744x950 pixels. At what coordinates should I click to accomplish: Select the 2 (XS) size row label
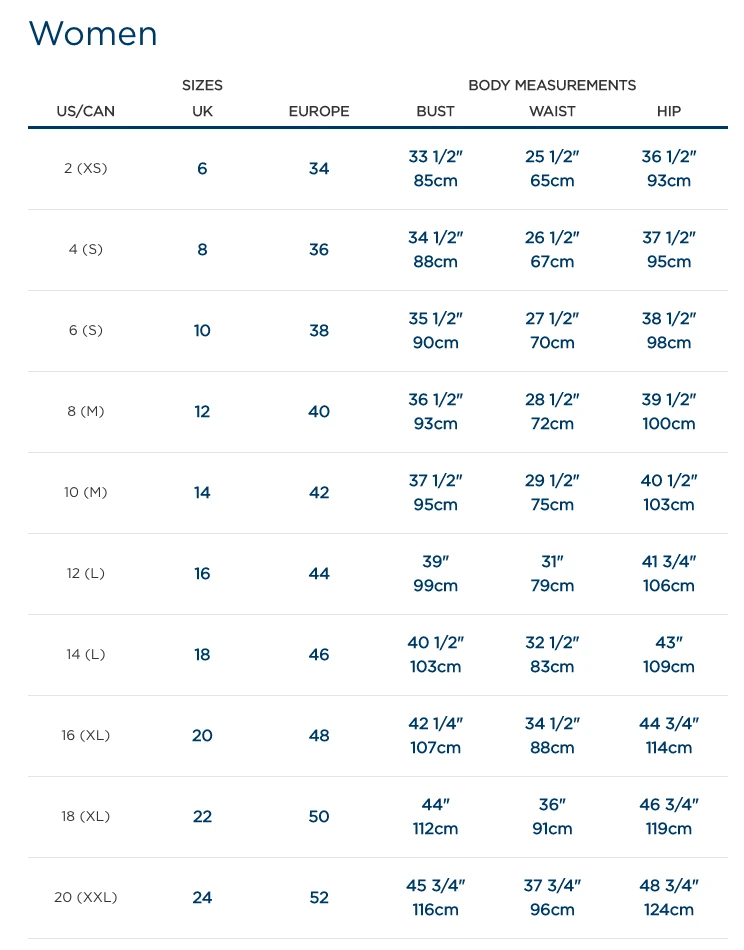(85, 168)
